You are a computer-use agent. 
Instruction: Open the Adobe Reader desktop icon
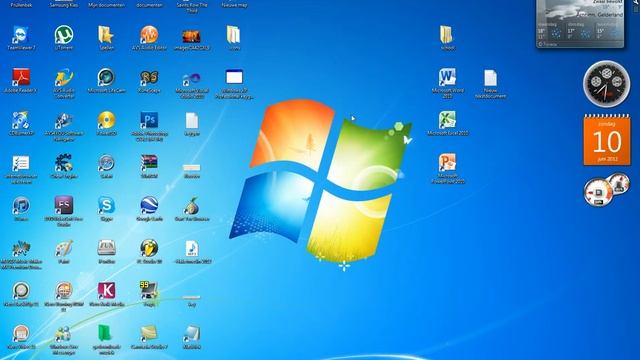pos(21,78)
